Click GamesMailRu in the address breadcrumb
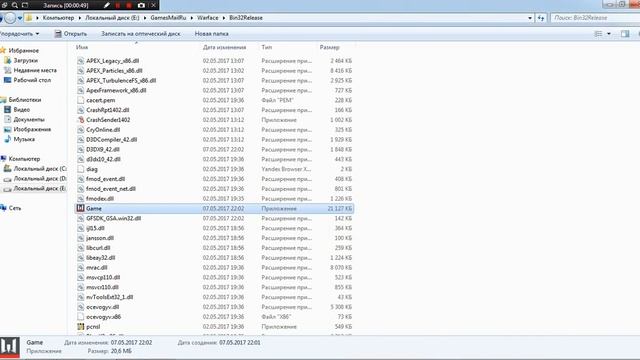The width and height of the screenshot is (640, 360). 168,18
